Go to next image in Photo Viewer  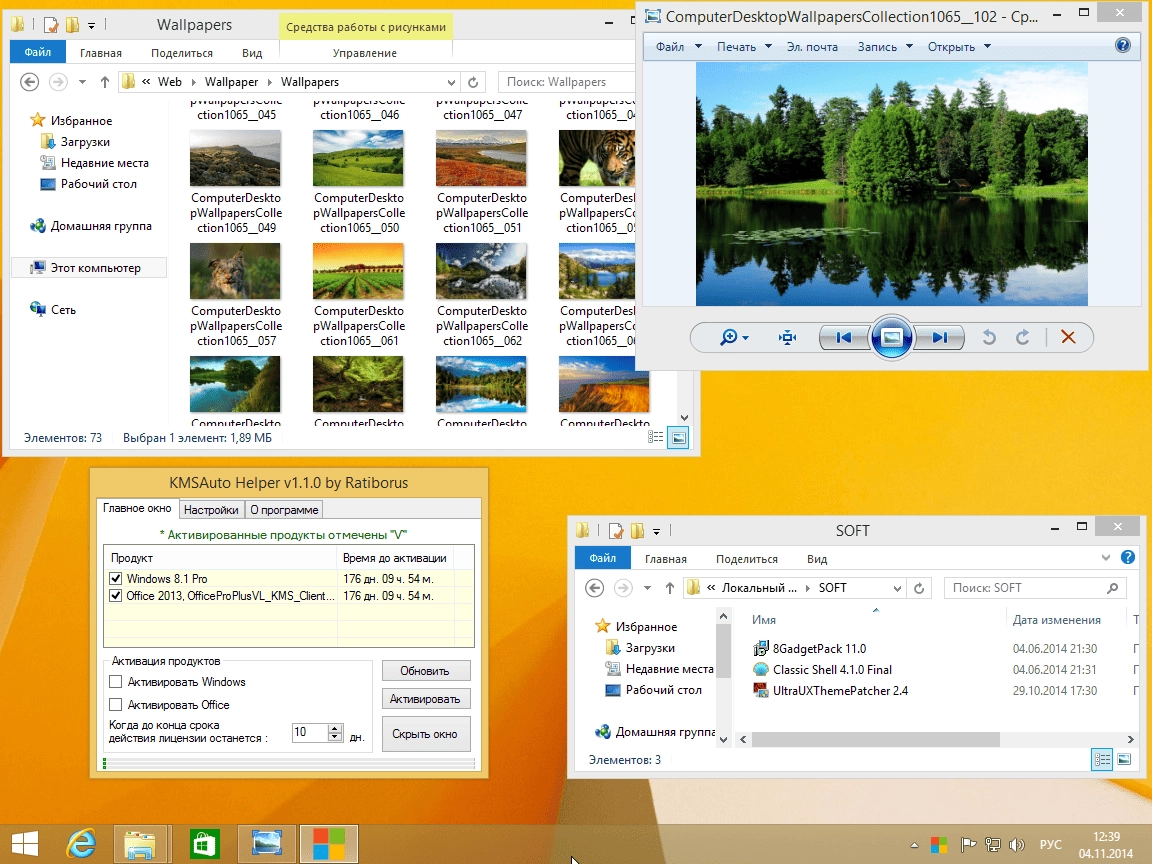click(x=939, y=337)
